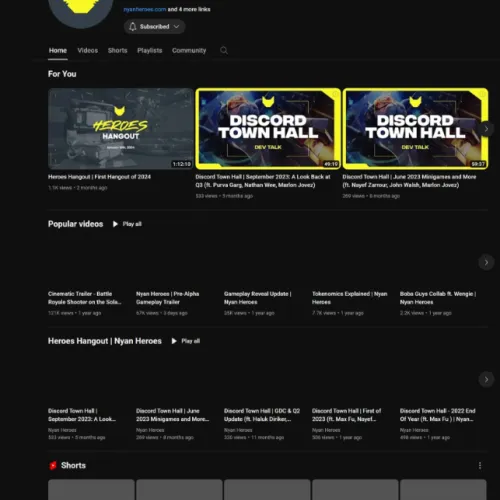Viewport: 500px width, 500px height.
Task: Switch to the Playlists tab
Action: 150,51
